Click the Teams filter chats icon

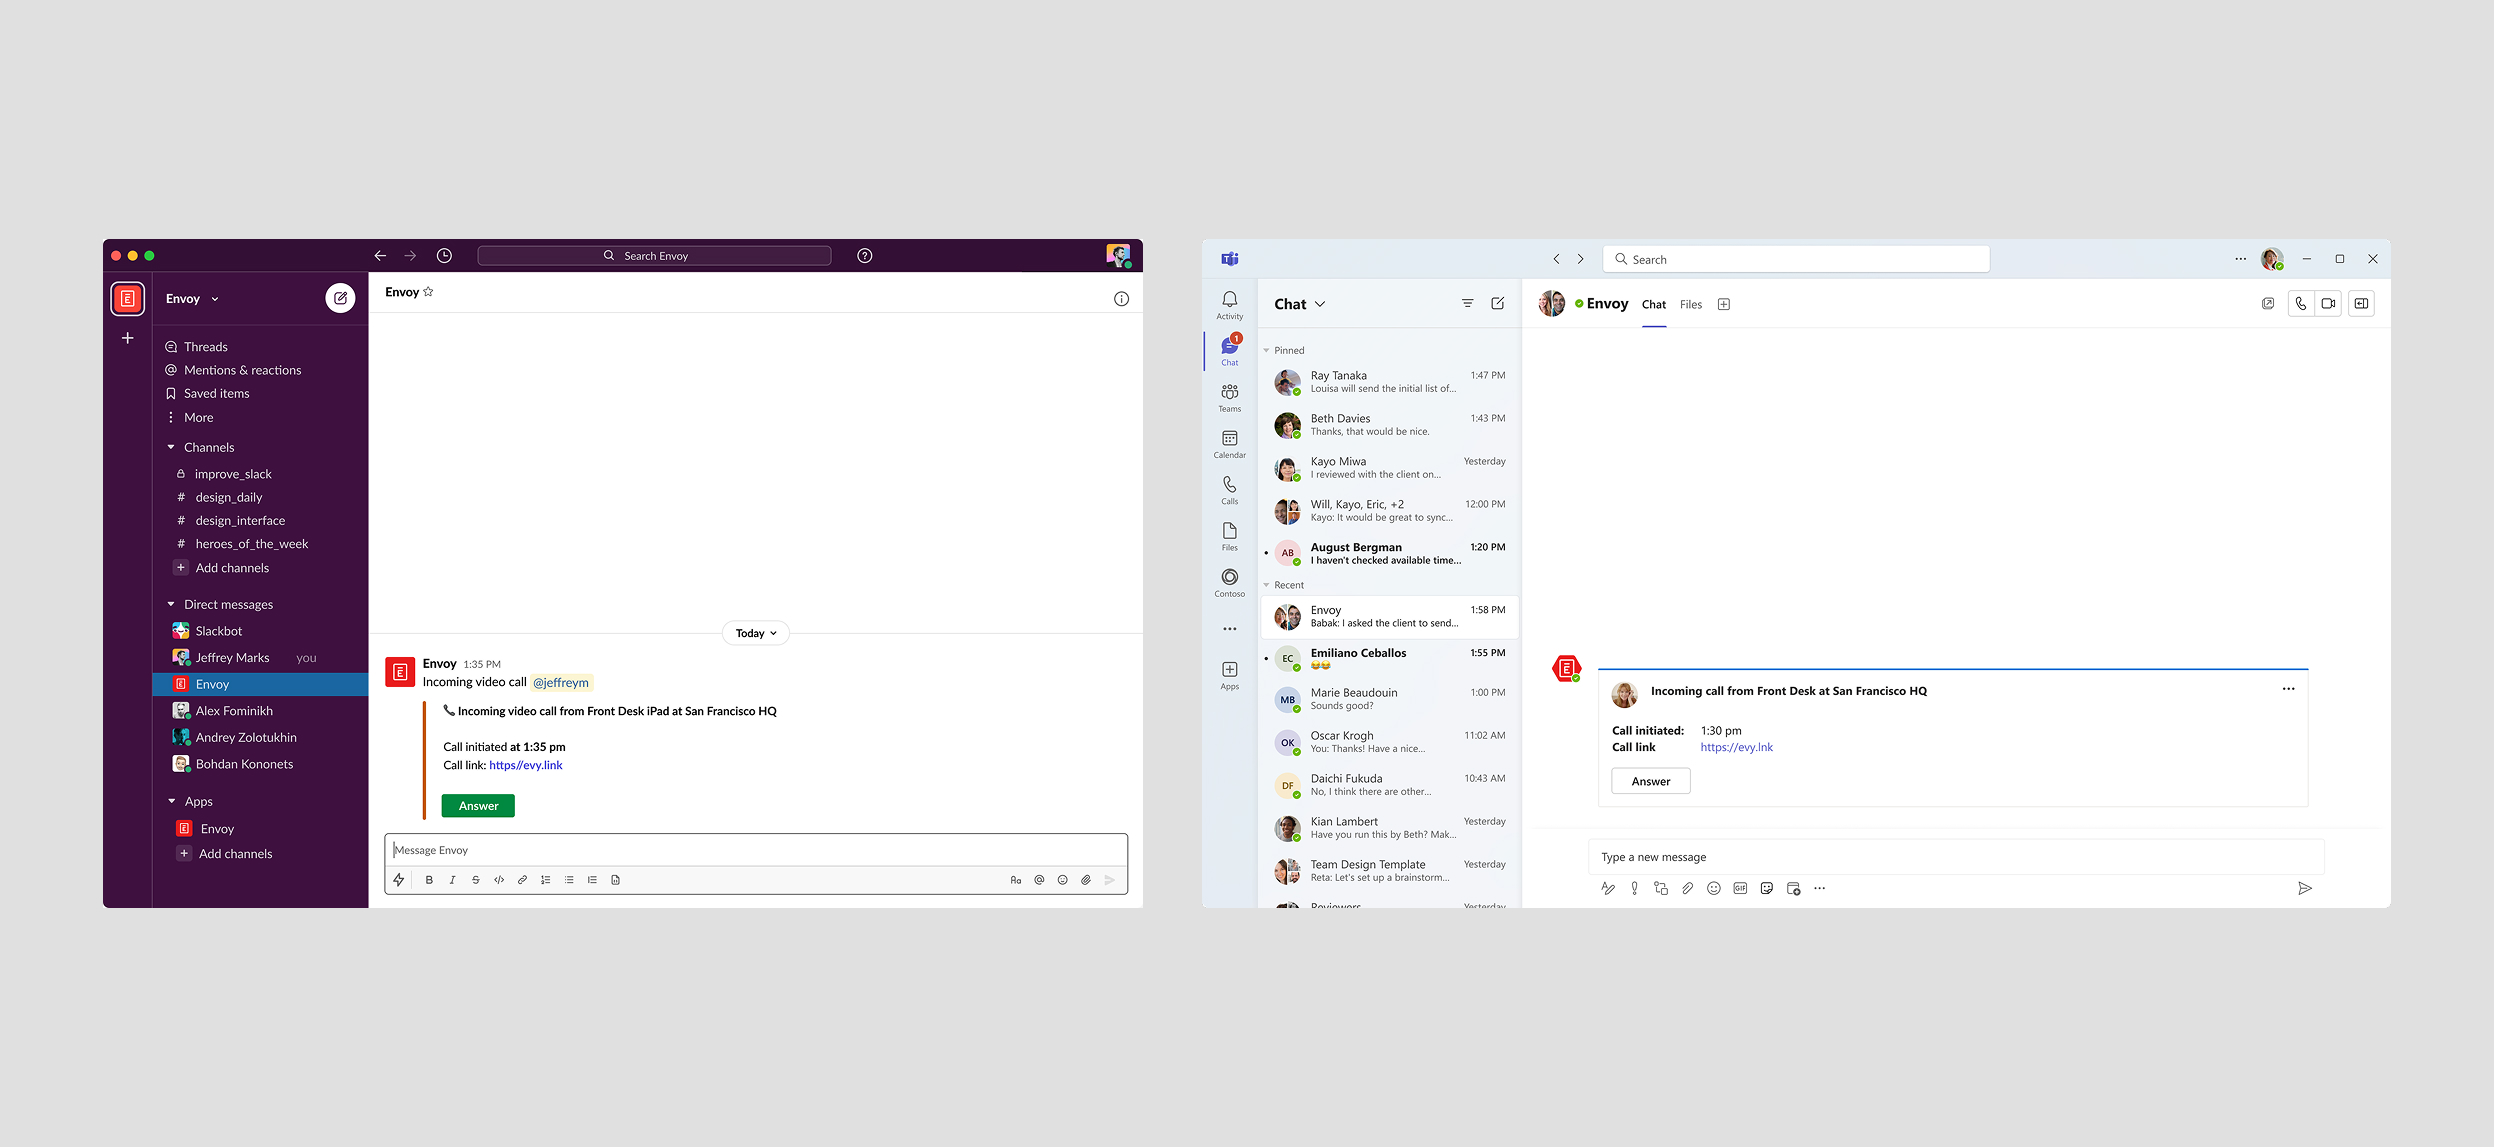pos(1467,304)
